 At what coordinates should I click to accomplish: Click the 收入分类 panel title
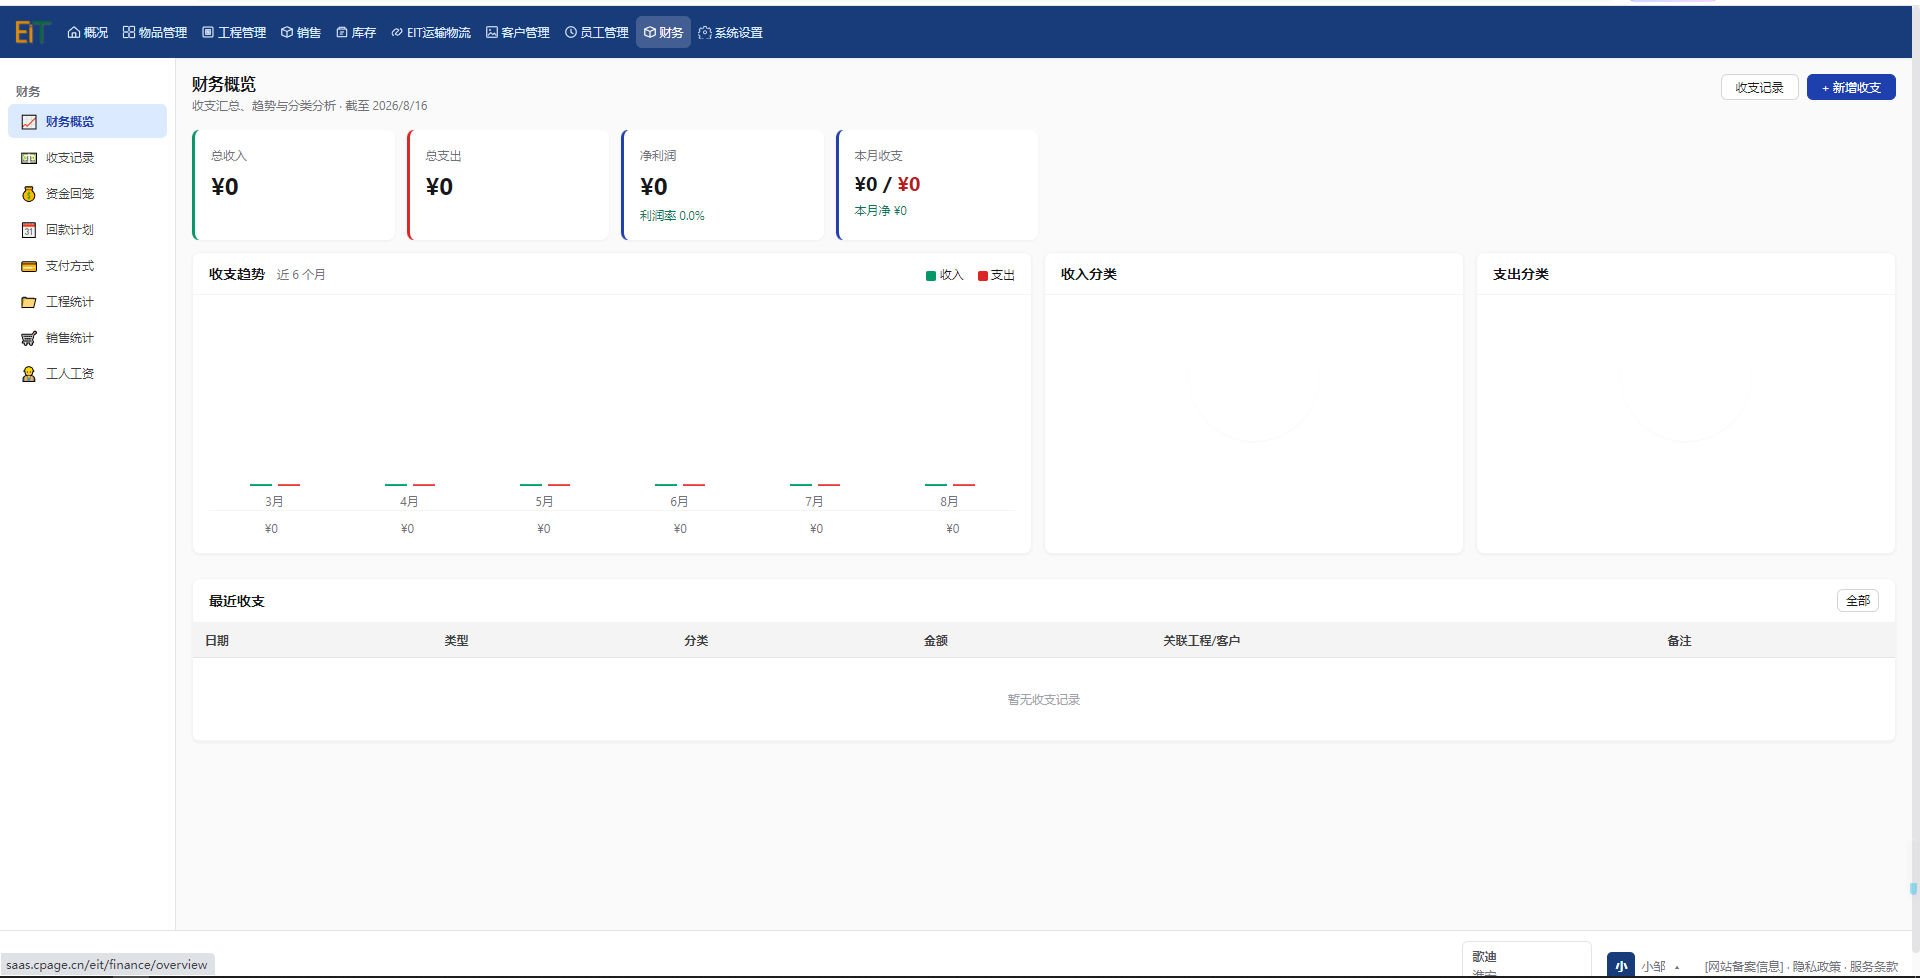[x=1089, y=274]
